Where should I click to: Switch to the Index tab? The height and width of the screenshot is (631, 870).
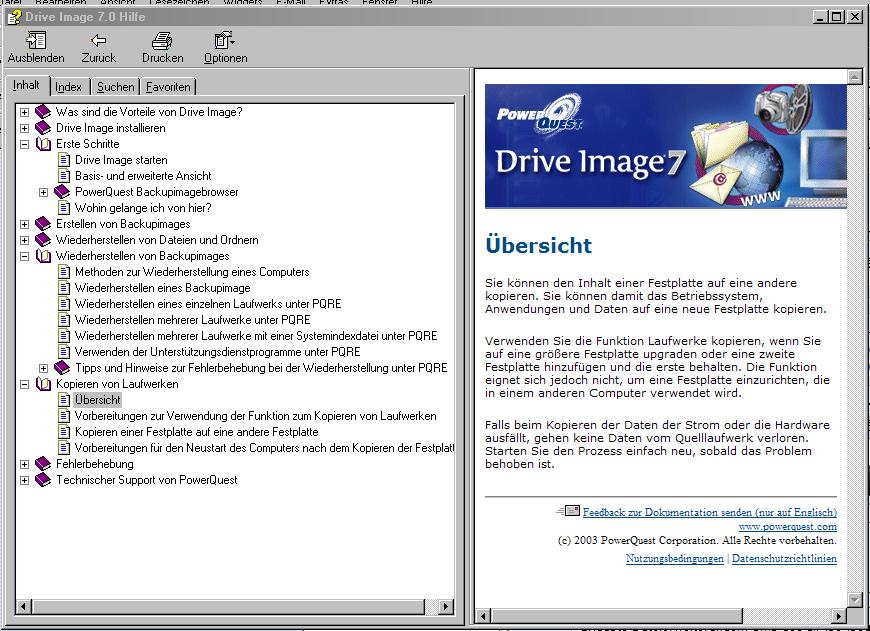point(68,87)
